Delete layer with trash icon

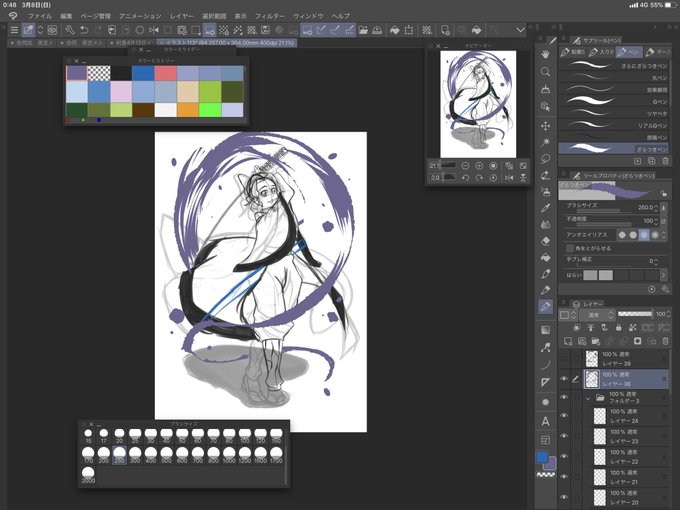[x=665, y=341]
